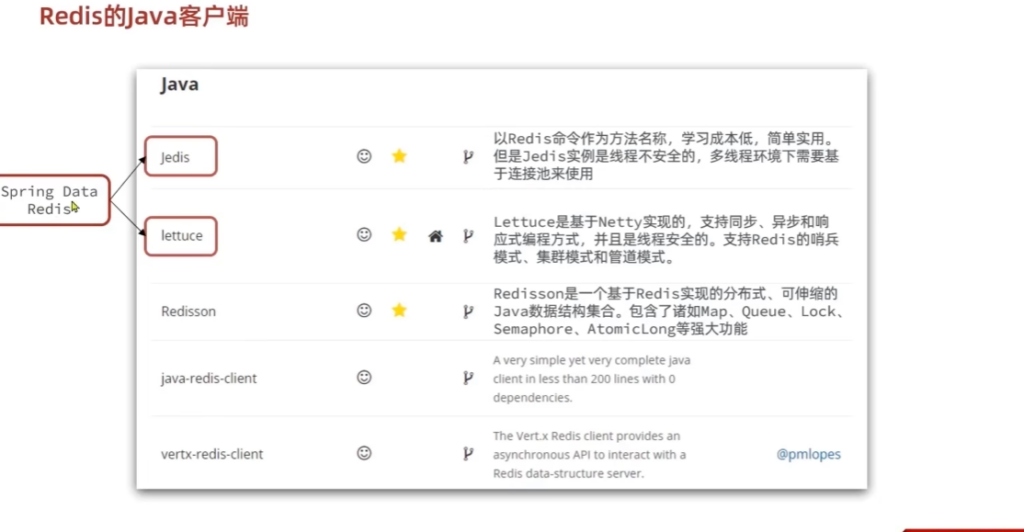
Task: Click the gold star next to Redisson
Action: [399, 311]
